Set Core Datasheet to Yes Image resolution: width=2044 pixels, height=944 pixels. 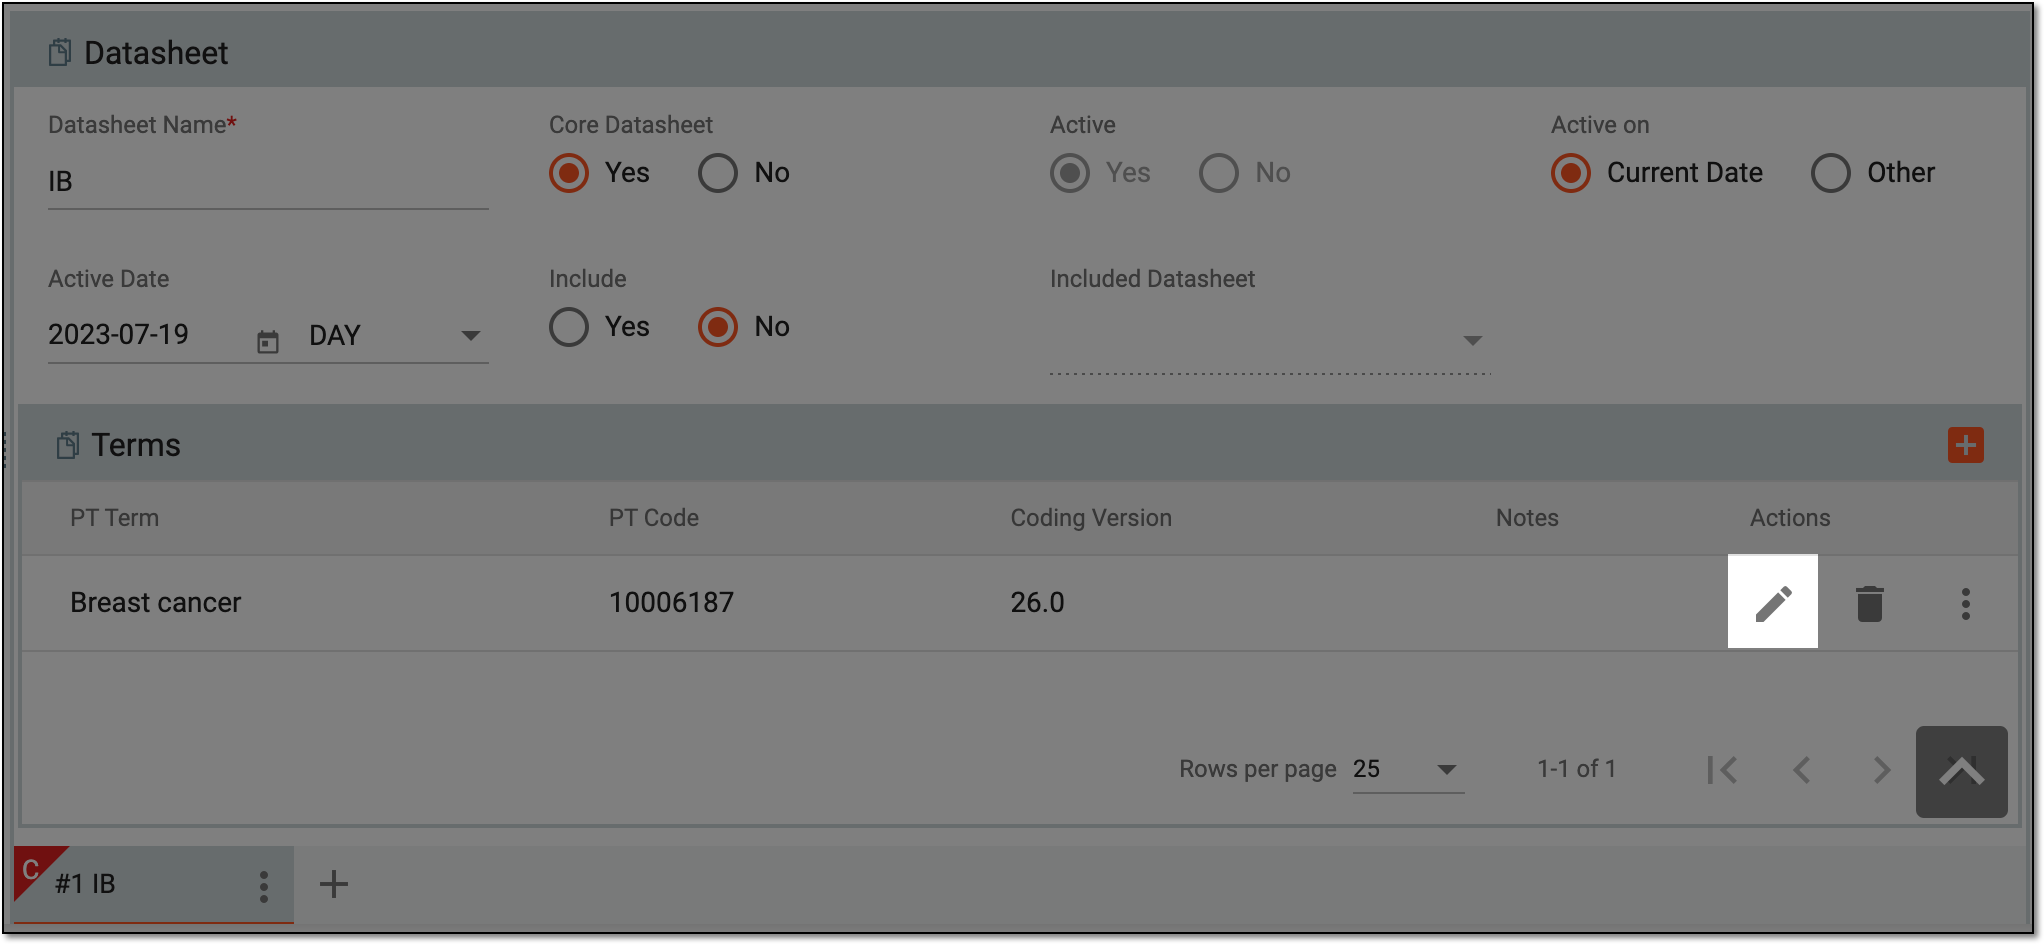click(x=569, y=173)
